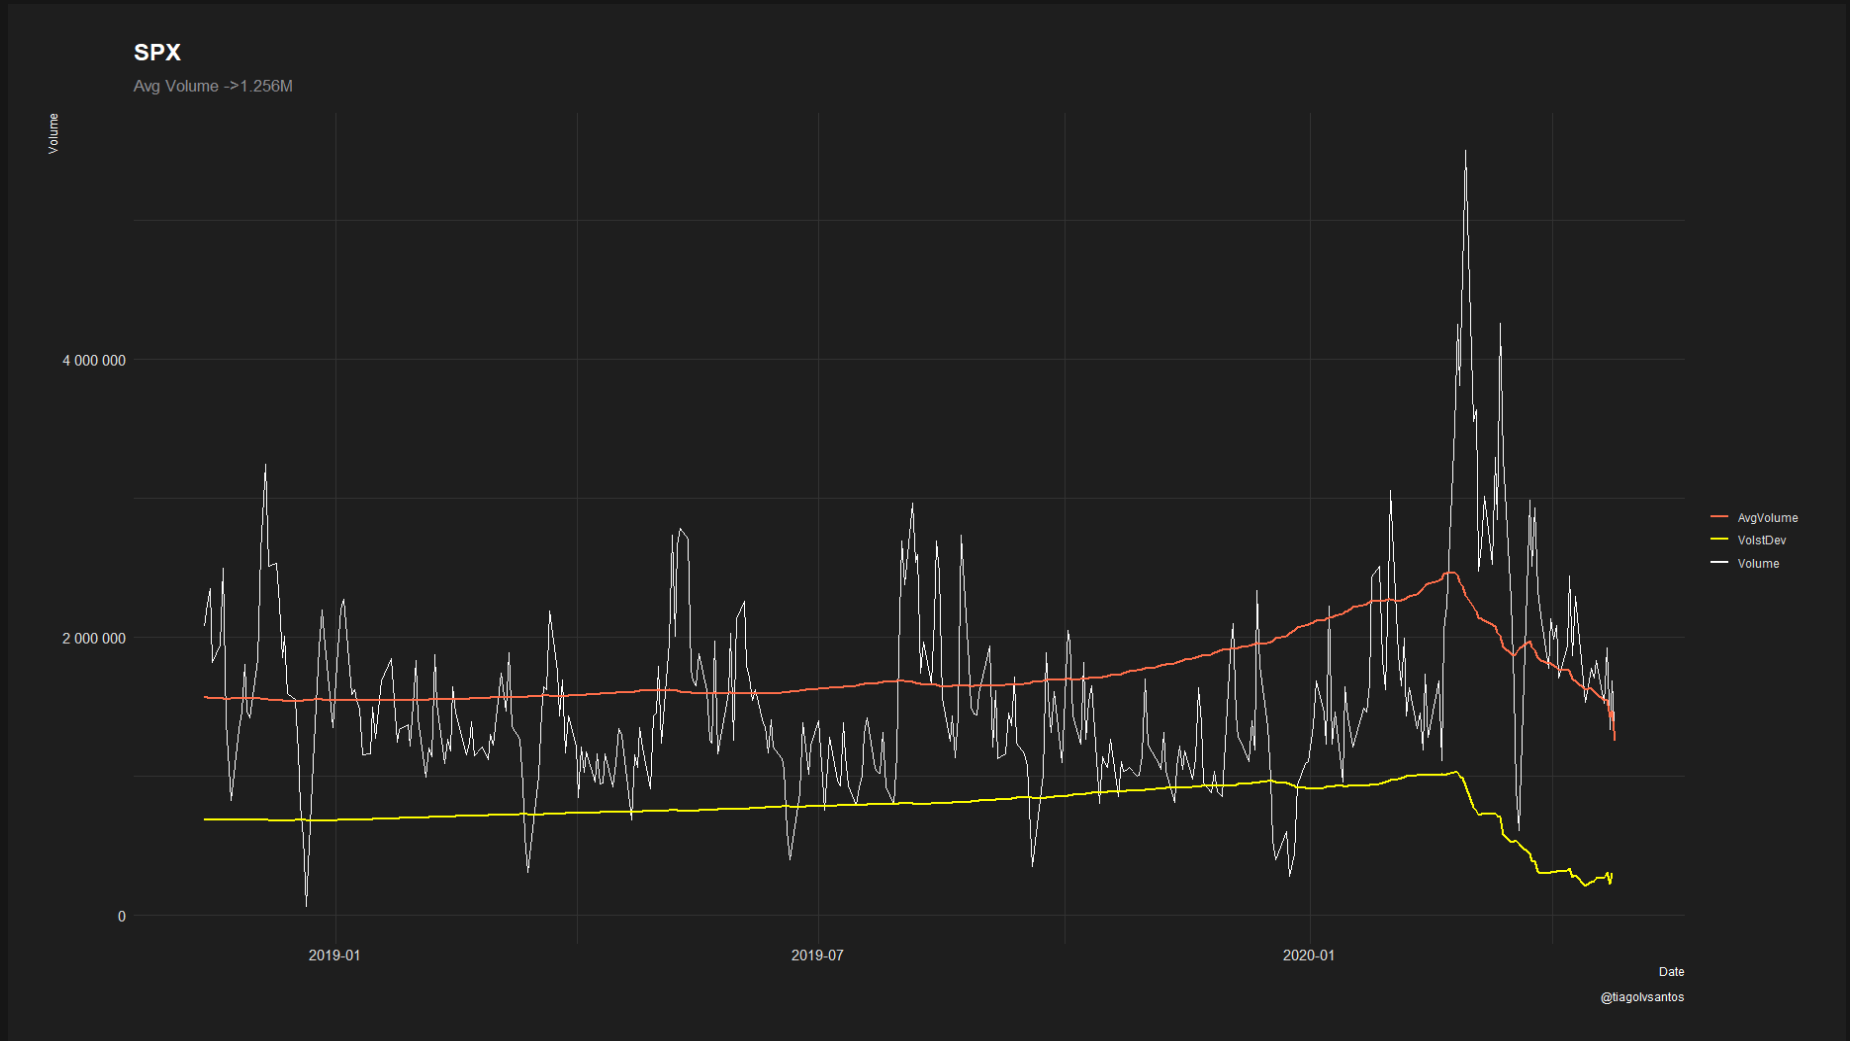Click the Date x-axis title
1850x1041 pixels.
coord(1671,972)
